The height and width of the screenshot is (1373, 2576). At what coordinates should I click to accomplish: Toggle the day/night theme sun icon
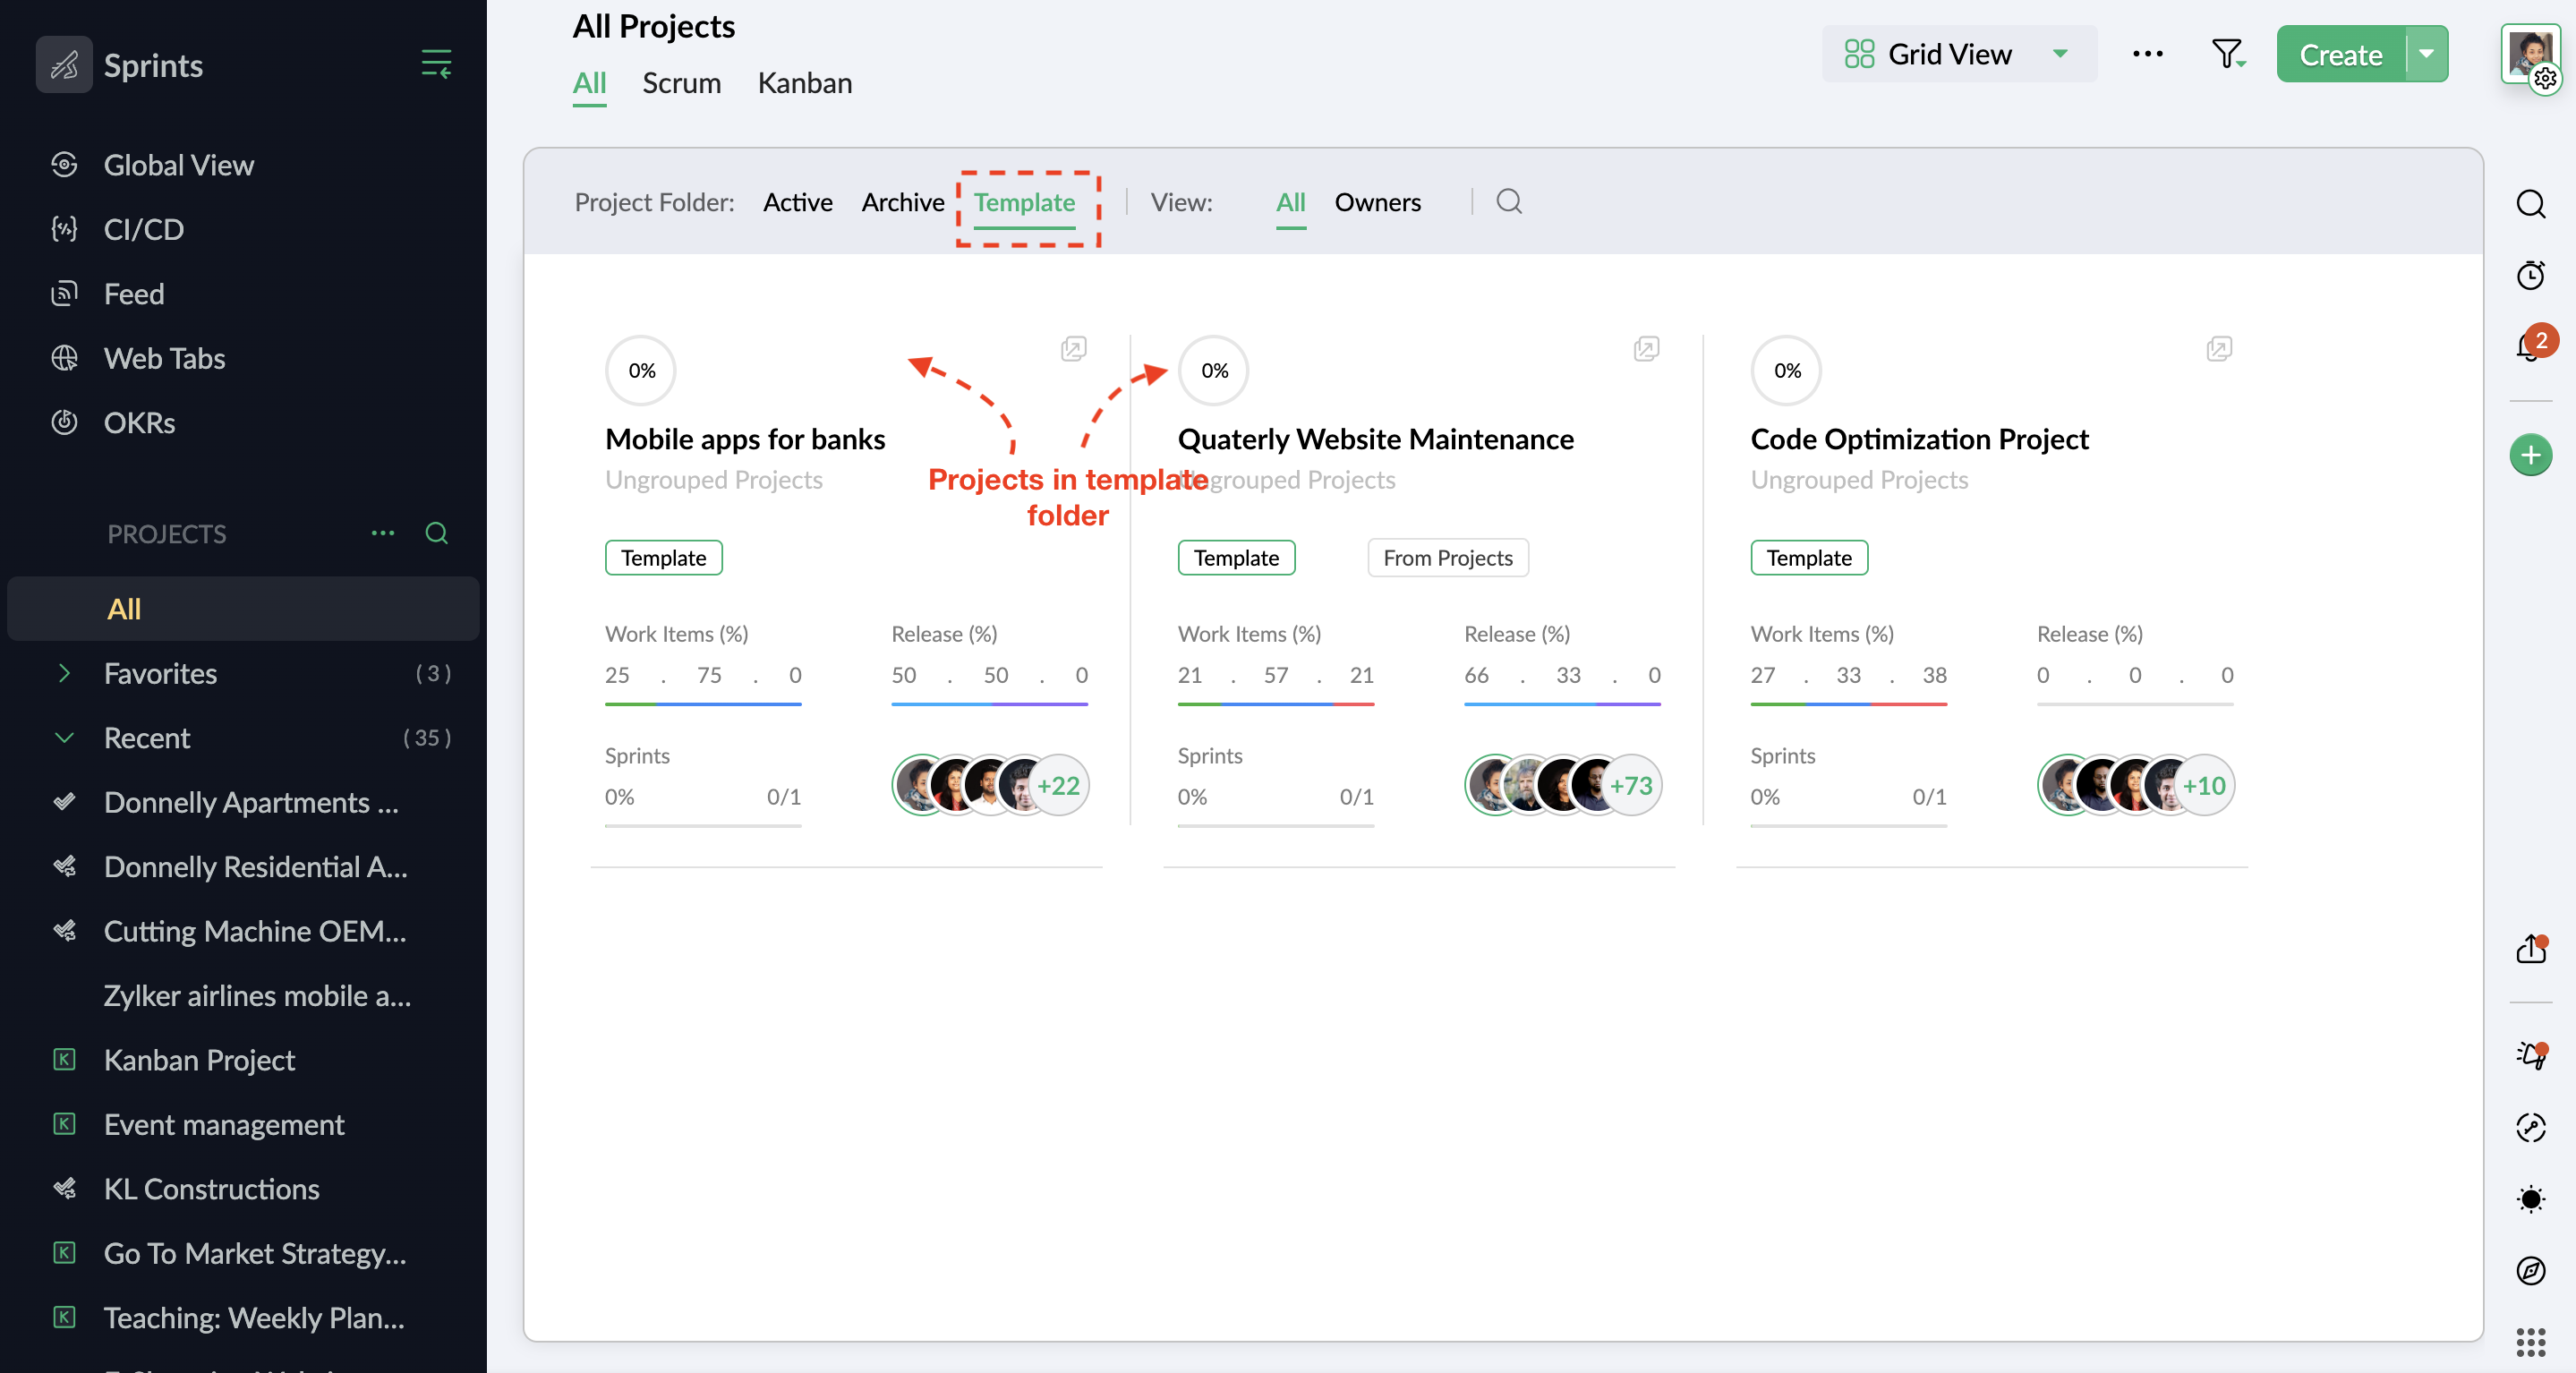[2530, 1199]
